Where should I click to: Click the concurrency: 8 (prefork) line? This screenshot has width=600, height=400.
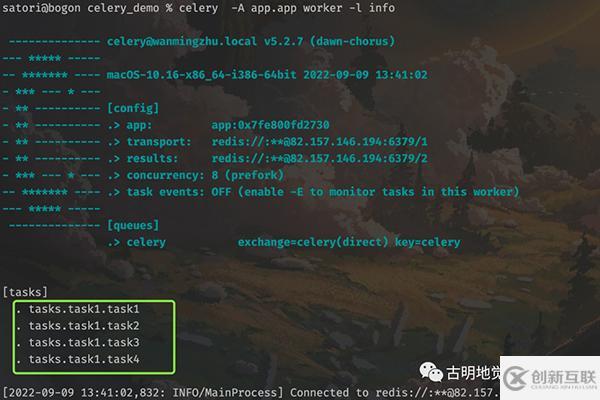tap(205, 175)
